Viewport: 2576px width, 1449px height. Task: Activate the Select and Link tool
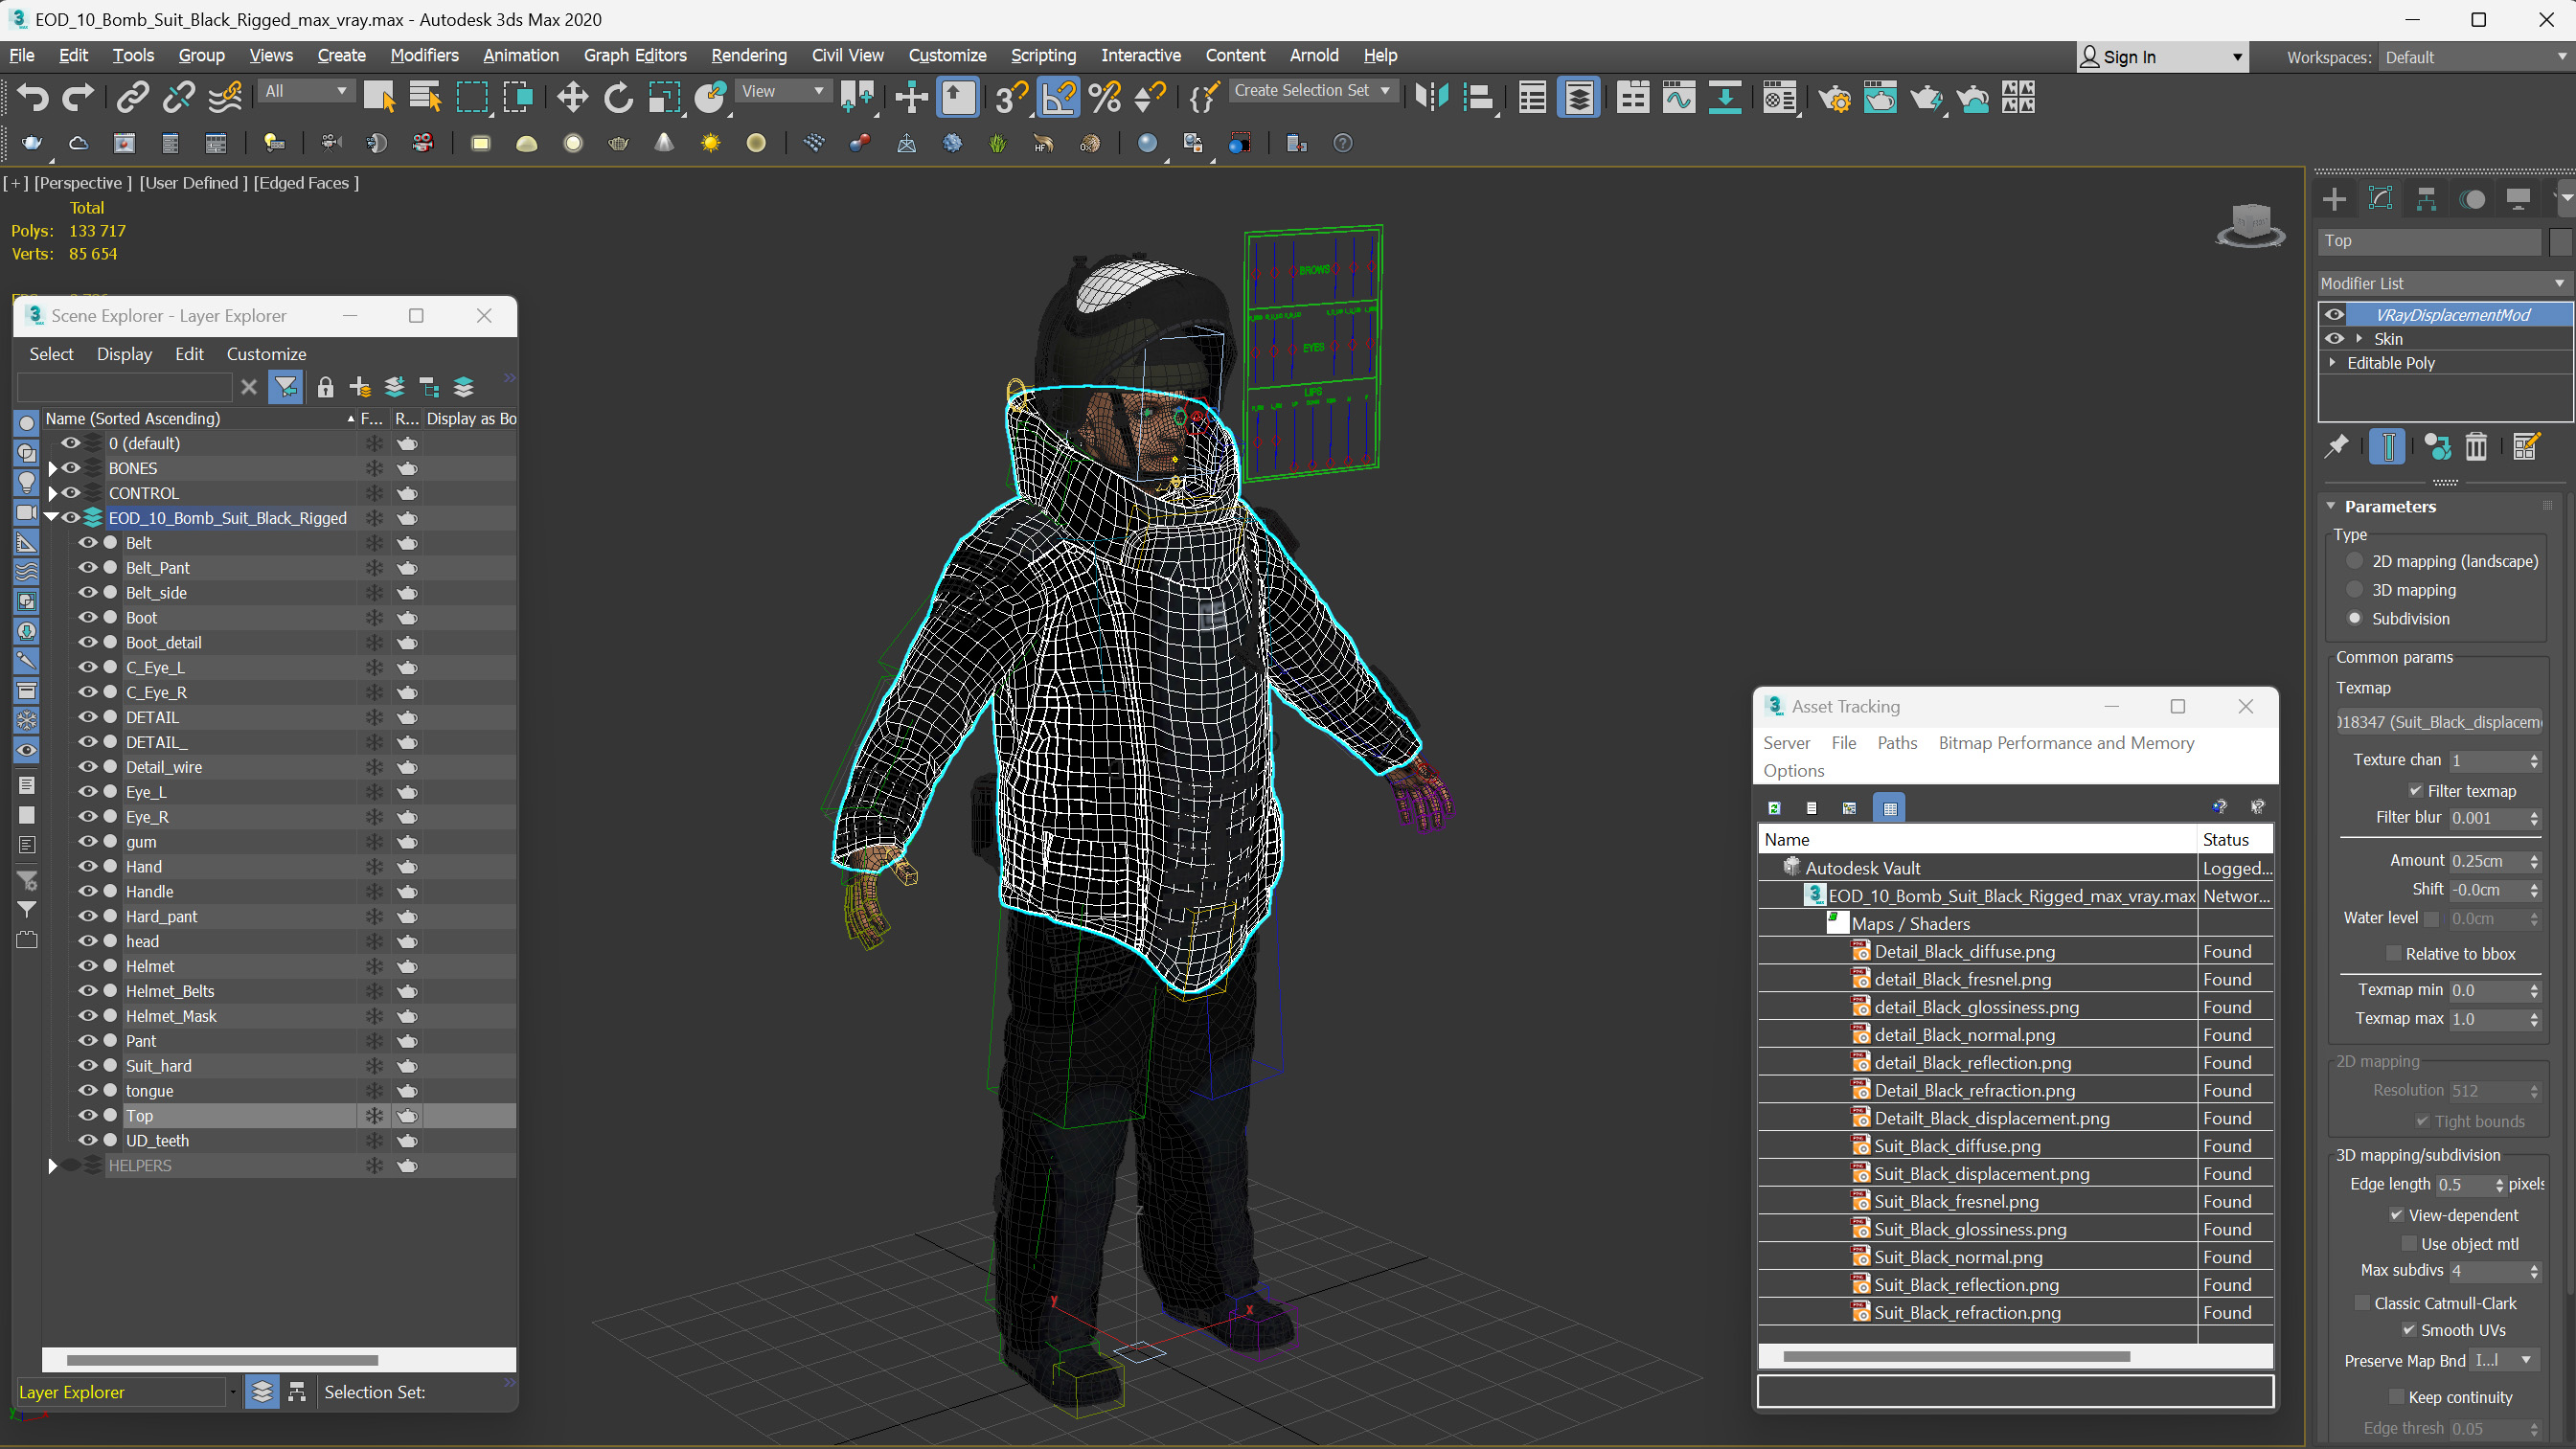pyautogui.click(x=132, y=97)
